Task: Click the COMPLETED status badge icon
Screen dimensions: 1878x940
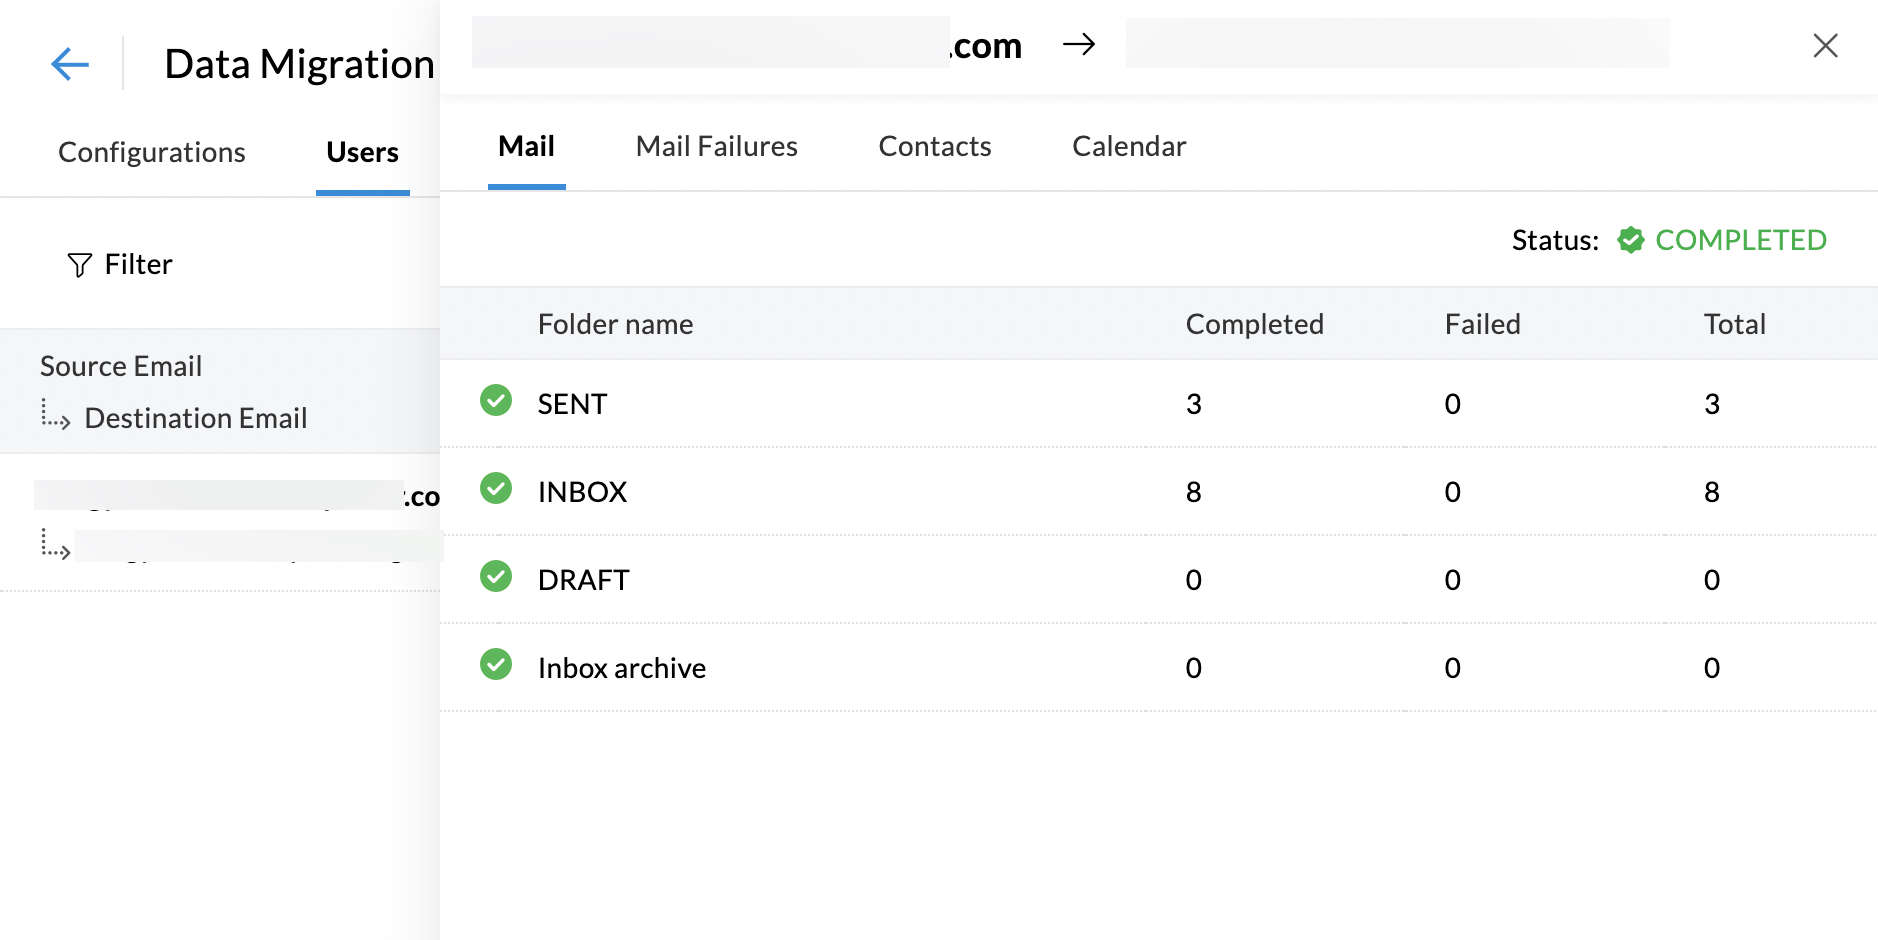Action: click(1630, 240)
